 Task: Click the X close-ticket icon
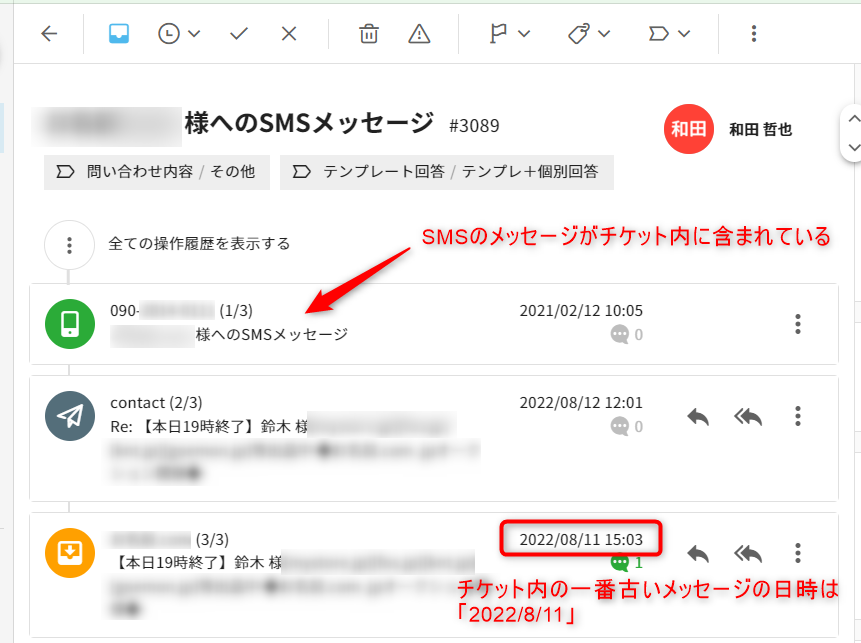[x=289, y=33]
